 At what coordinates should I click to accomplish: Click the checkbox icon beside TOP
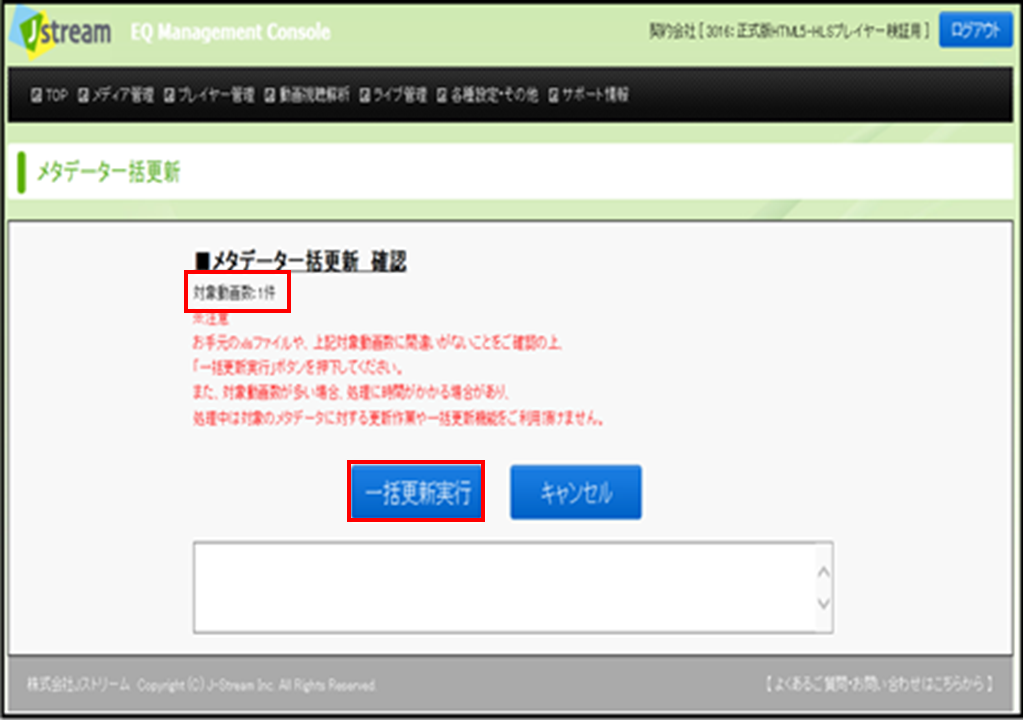(36, 96)
